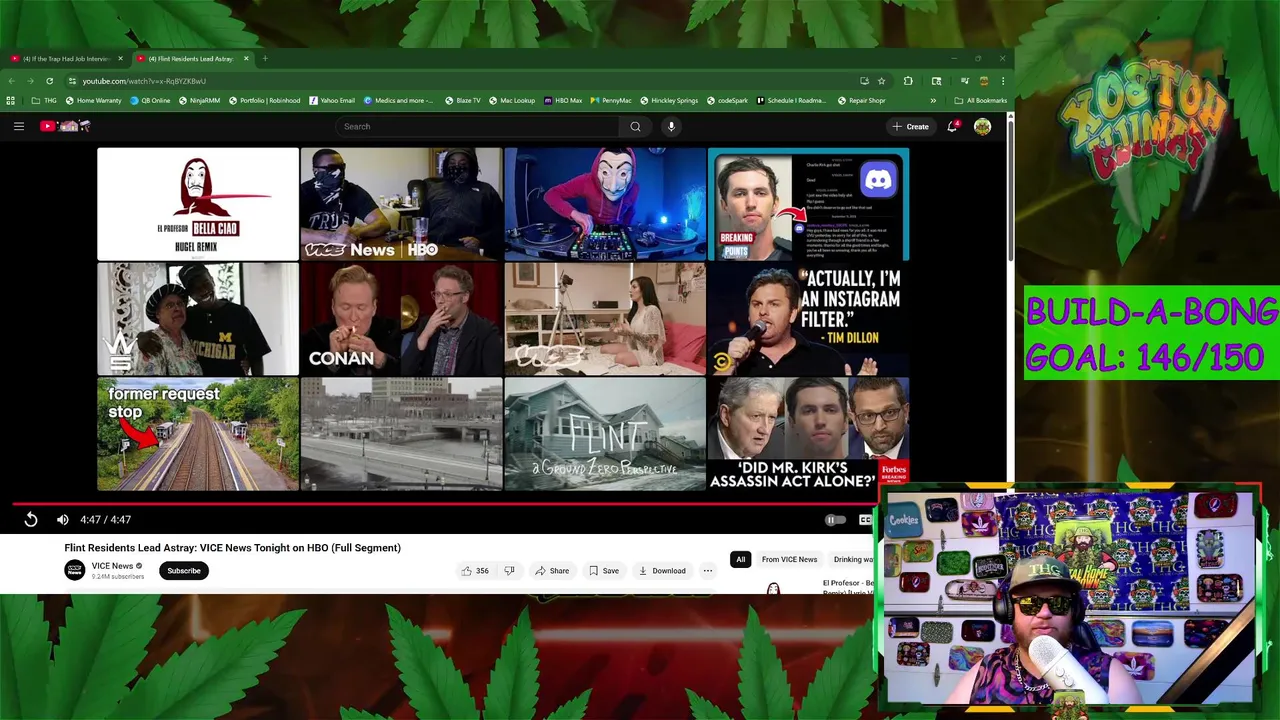Open the Blaze TV bookmark

pos(462,100)
